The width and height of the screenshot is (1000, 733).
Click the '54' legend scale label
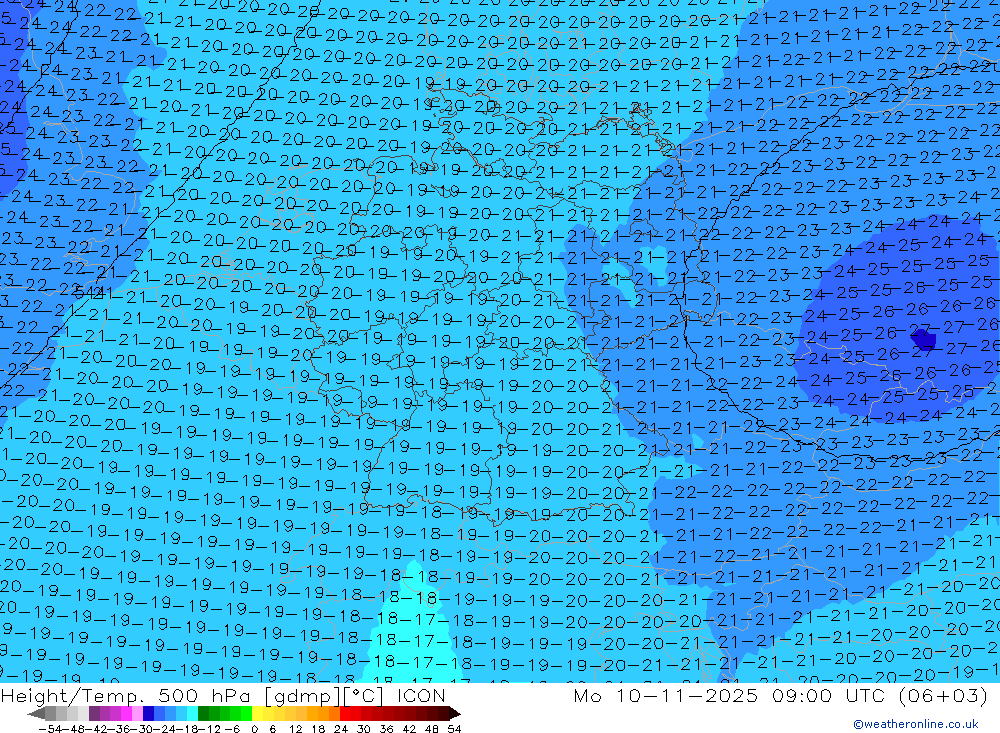point(454,729)
